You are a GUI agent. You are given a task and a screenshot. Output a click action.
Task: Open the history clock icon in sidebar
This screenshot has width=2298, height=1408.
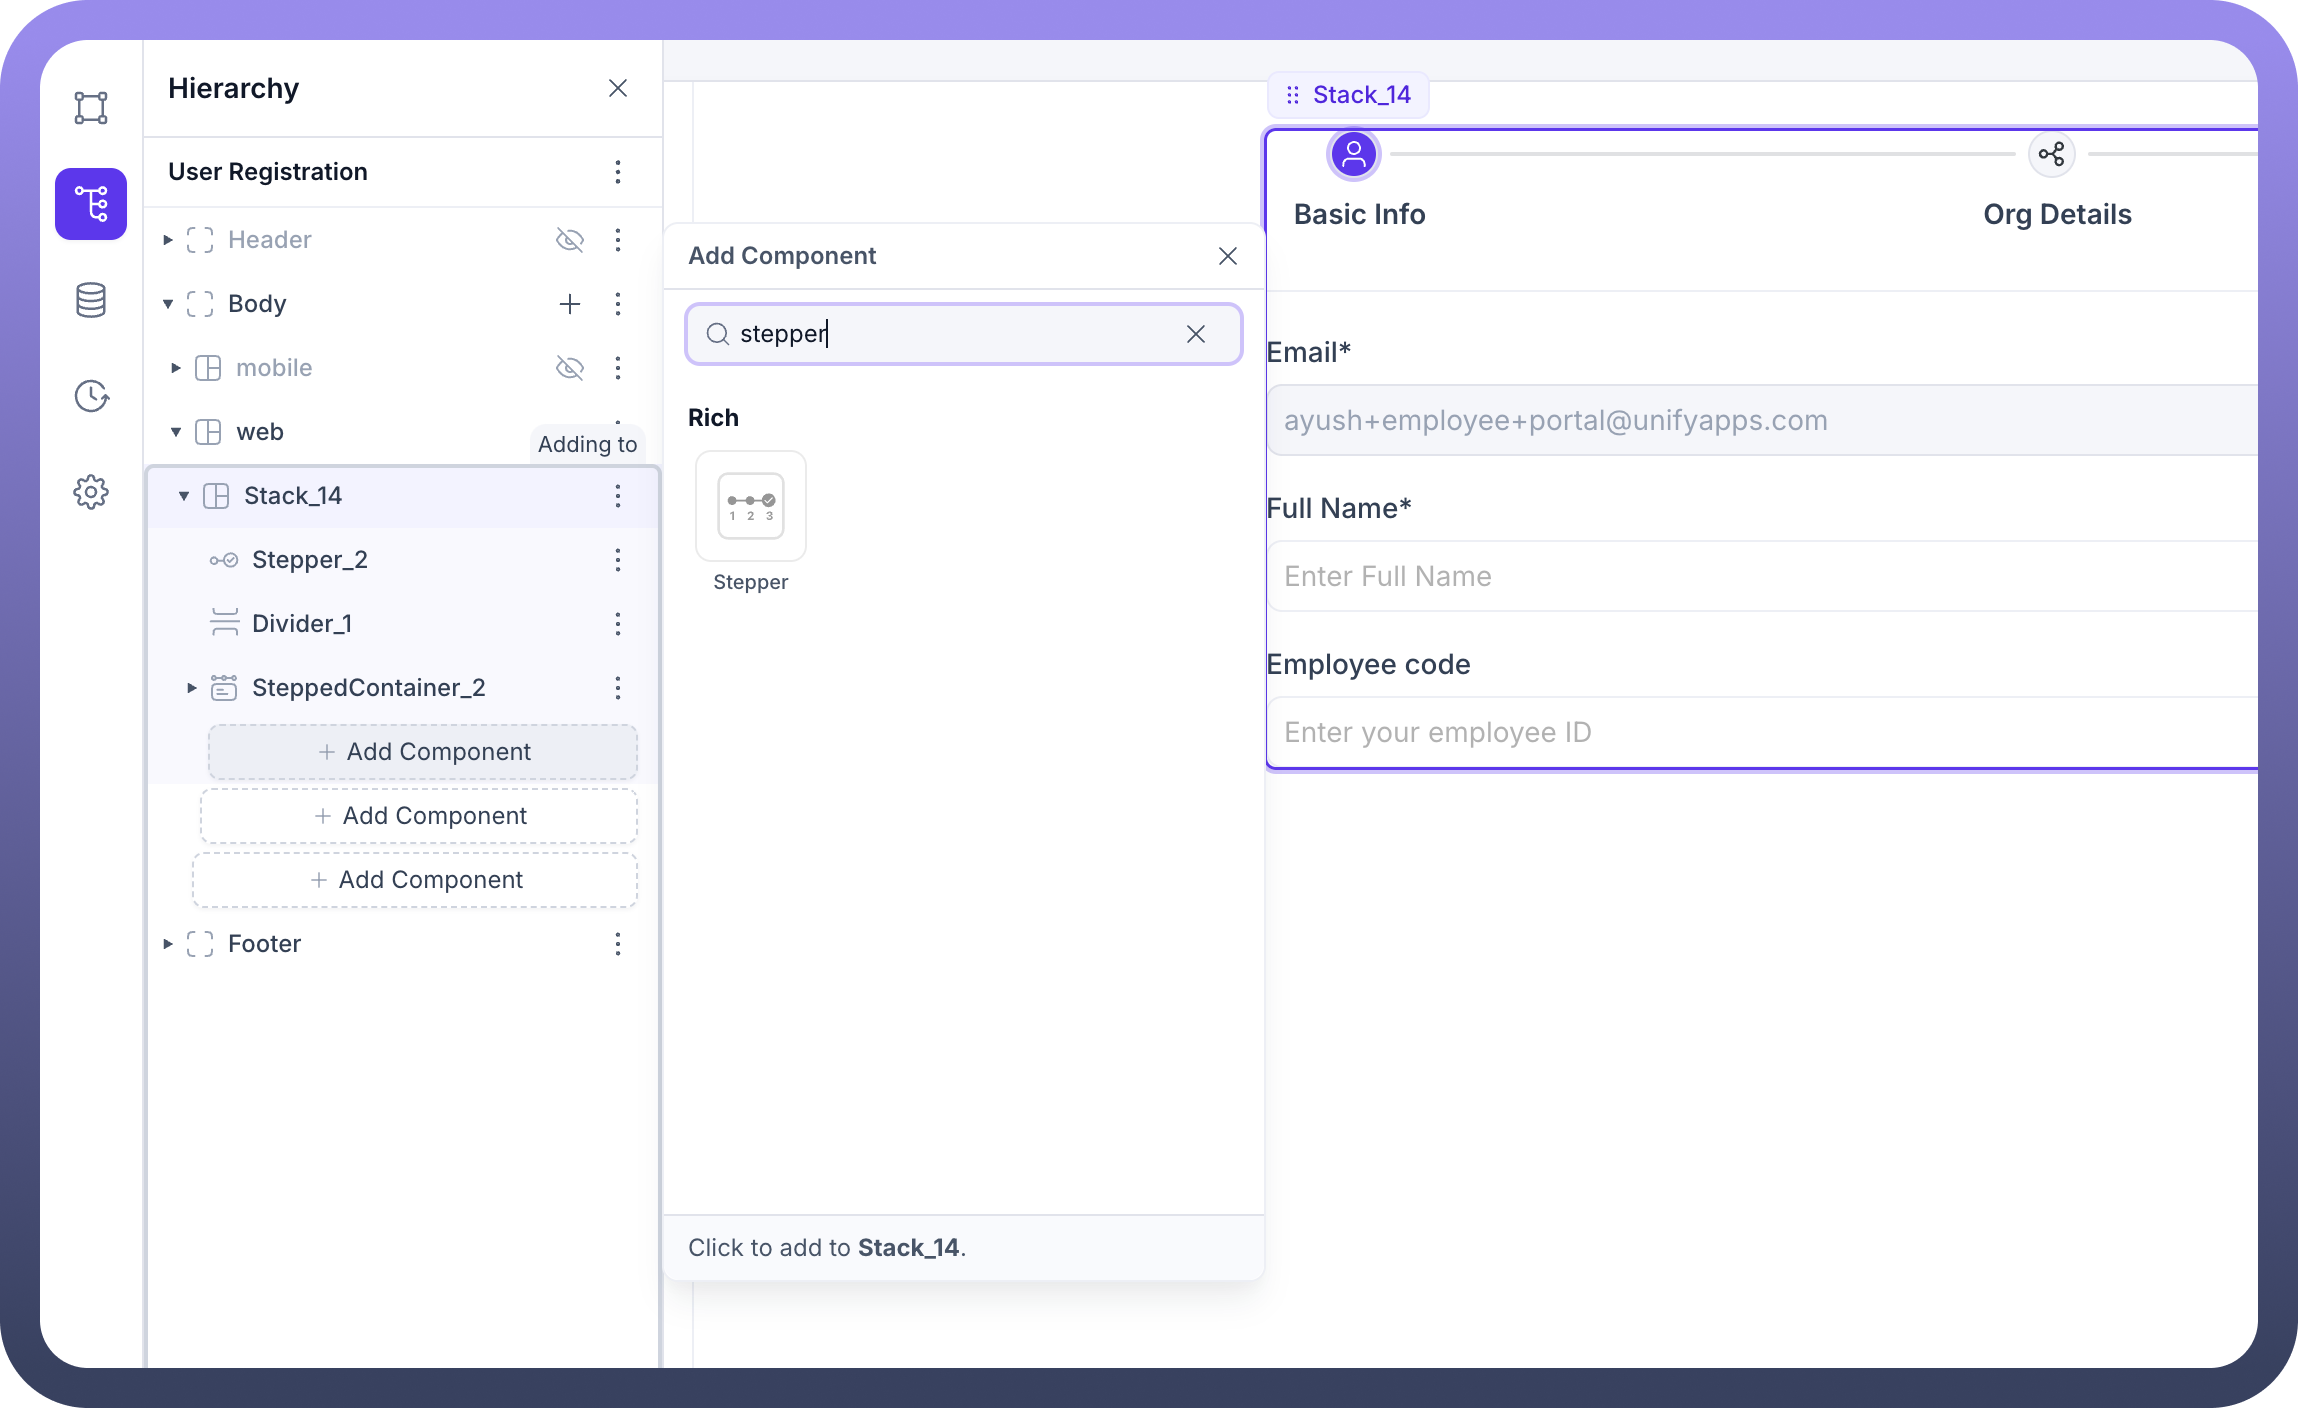[91, 396]
